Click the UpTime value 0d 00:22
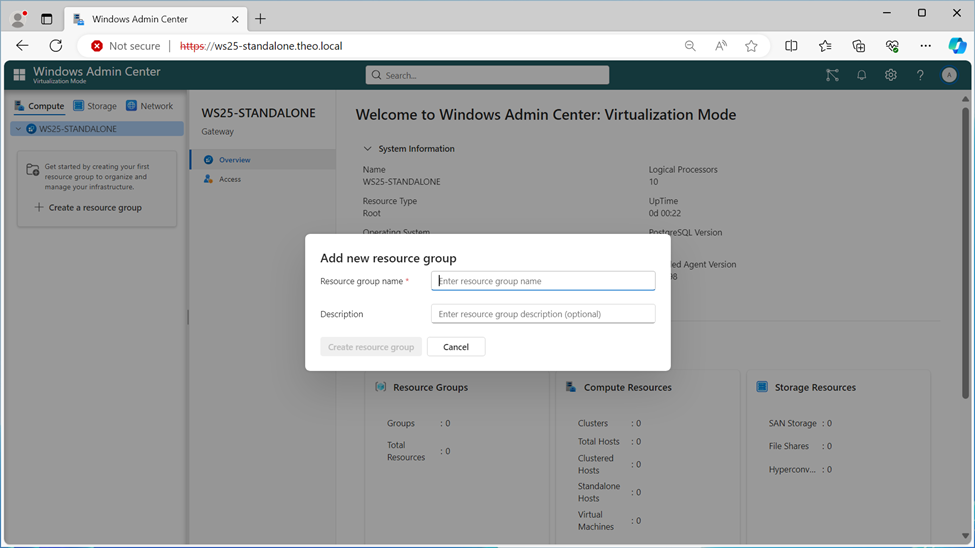The width and height of the screenshot is (975, 548). pyautogui.click(x=665, y=213)
